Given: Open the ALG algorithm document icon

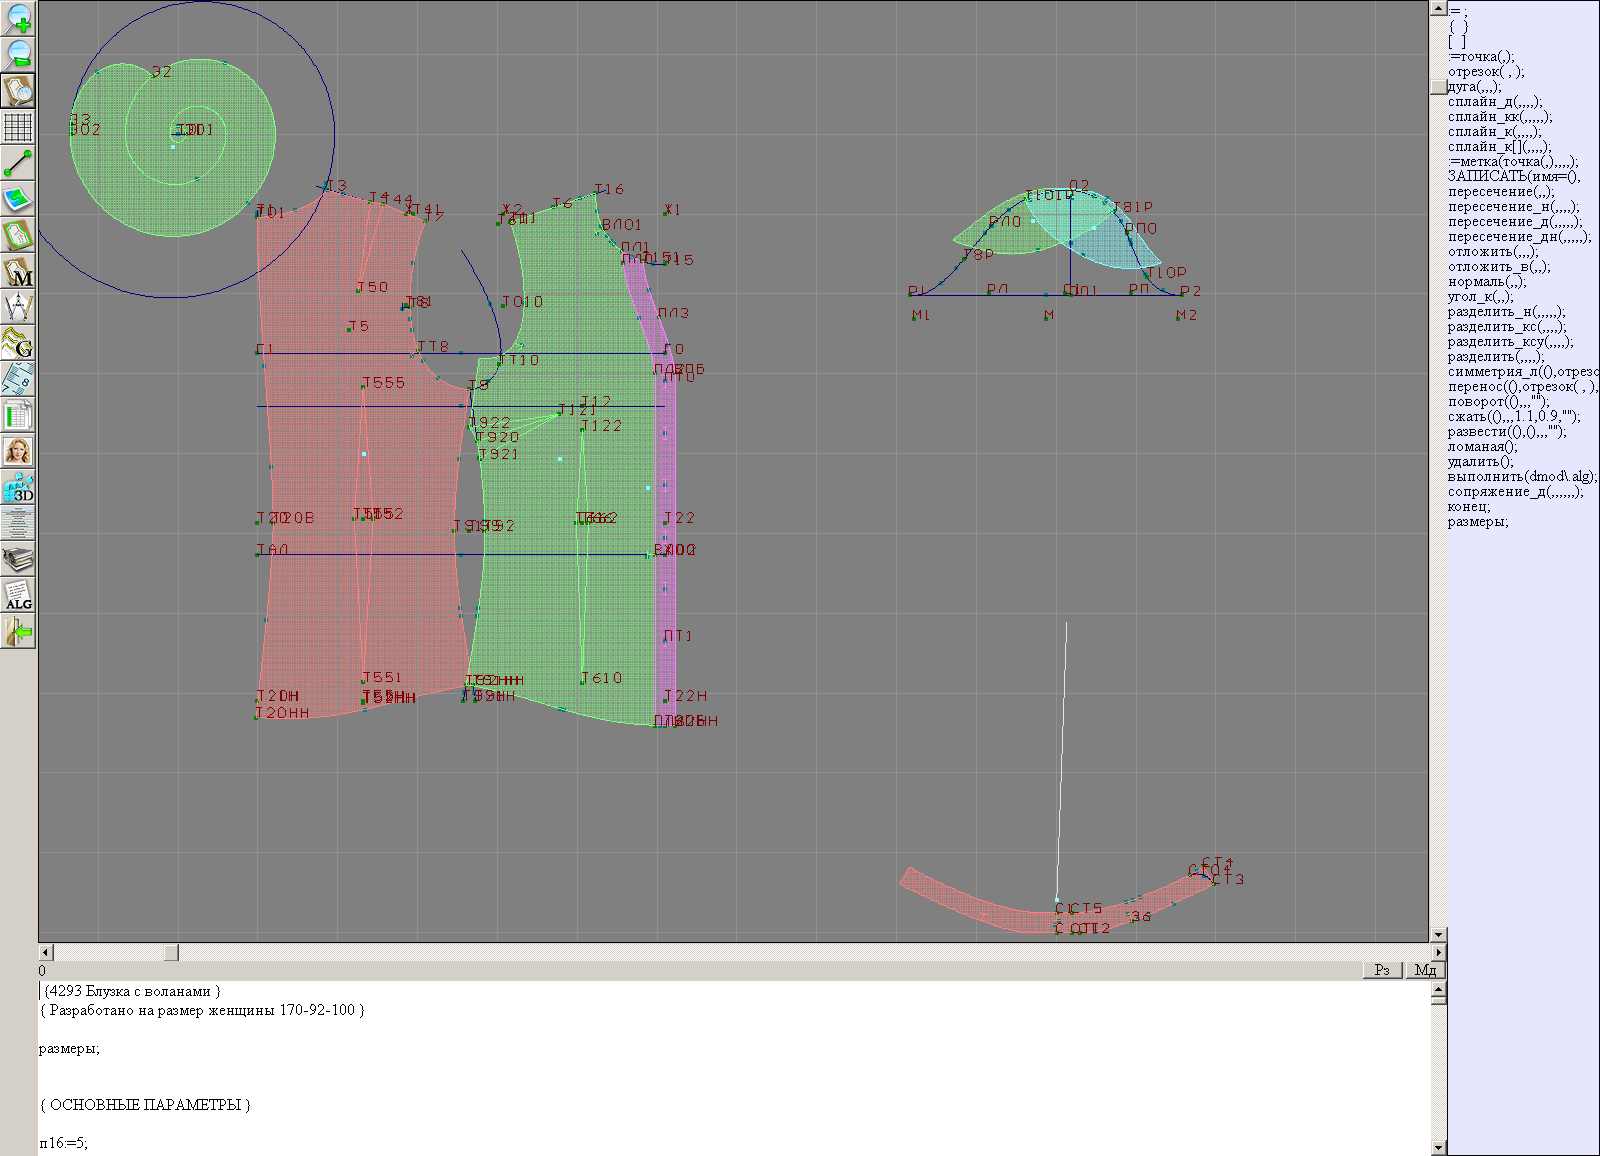Looking at the screenshot, I should (18, 596).
